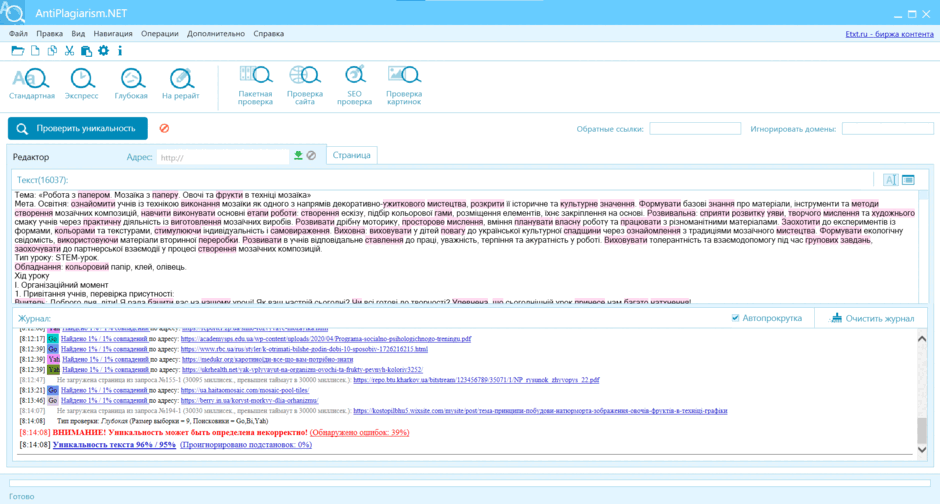
Task: Click the journal scrollbar thumb
Action: pos(921,430)
